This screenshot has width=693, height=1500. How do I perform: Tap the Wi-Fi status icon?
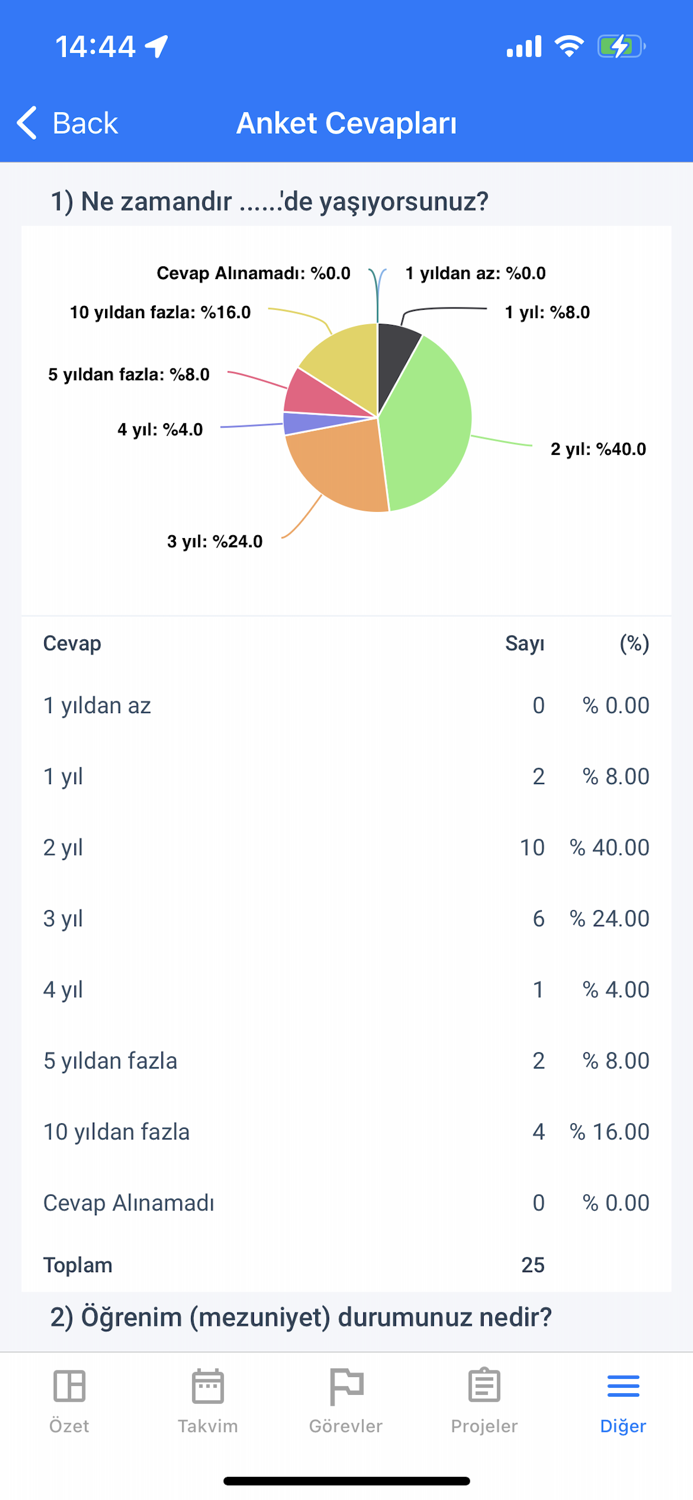coord(569,46)
